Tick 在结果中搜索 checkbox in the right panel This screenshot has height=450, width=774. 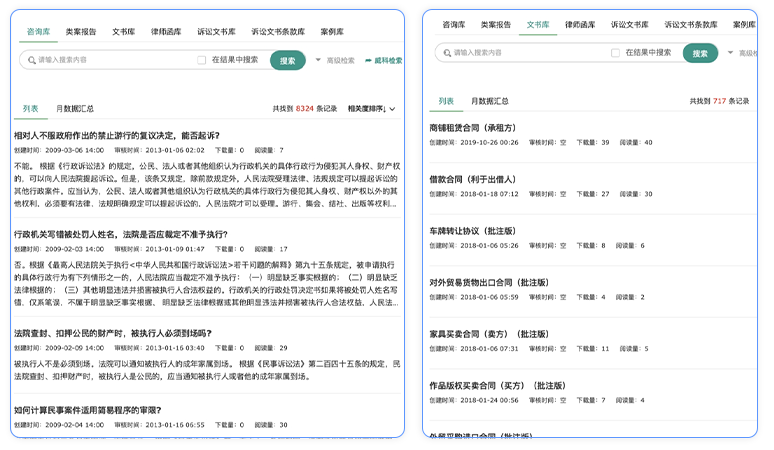(616, 53)
